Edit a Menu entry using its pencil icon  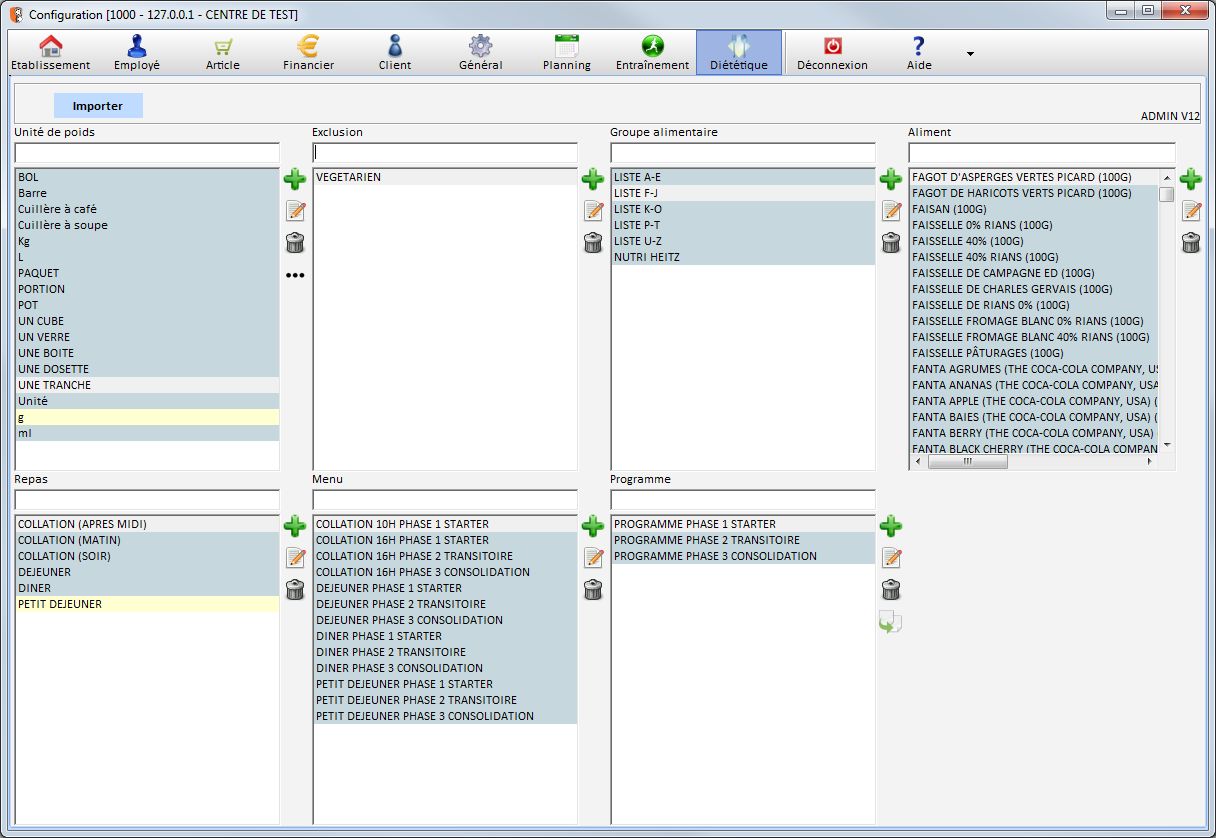coord(593,558)
